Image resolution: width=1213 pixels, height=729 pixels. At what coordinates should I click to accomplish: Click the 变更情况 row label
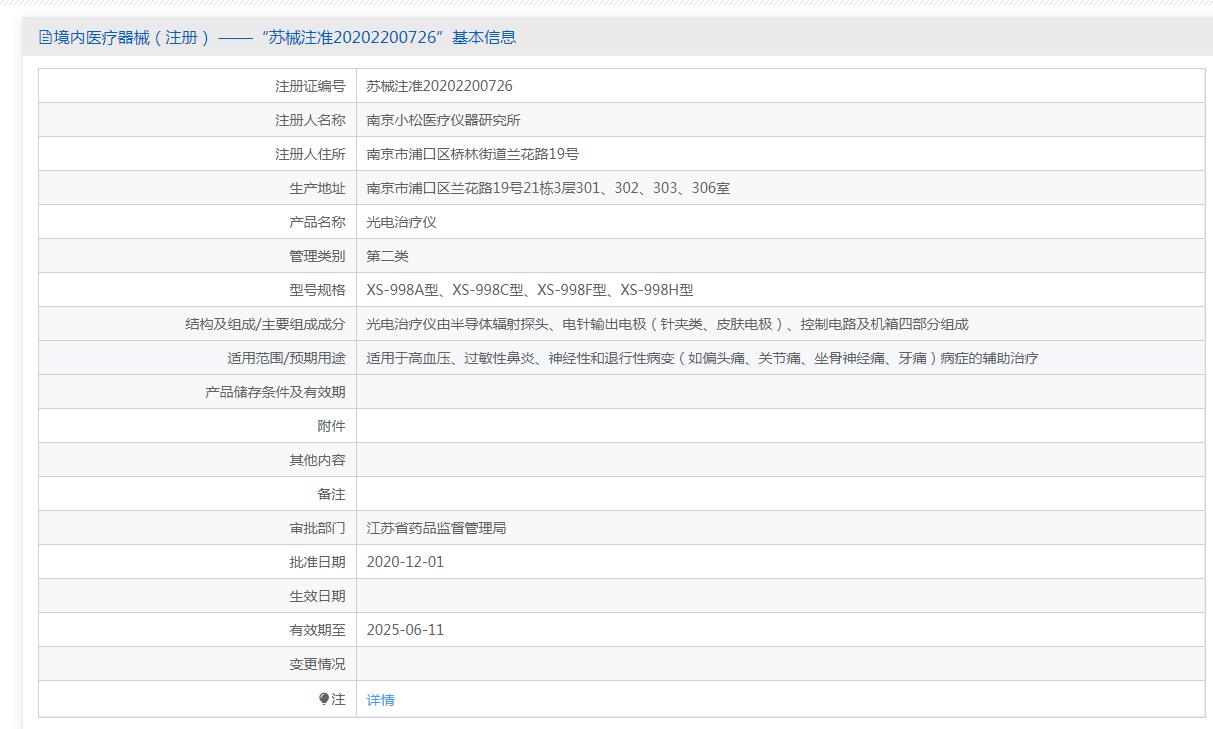point(317,664)
